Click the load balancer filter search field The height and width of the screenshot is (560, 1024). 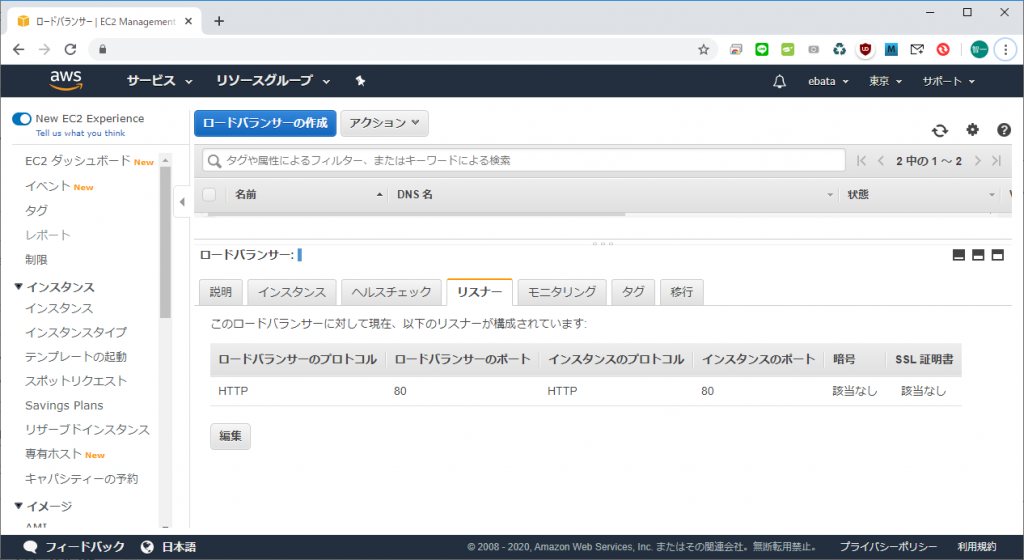point(520,160)
